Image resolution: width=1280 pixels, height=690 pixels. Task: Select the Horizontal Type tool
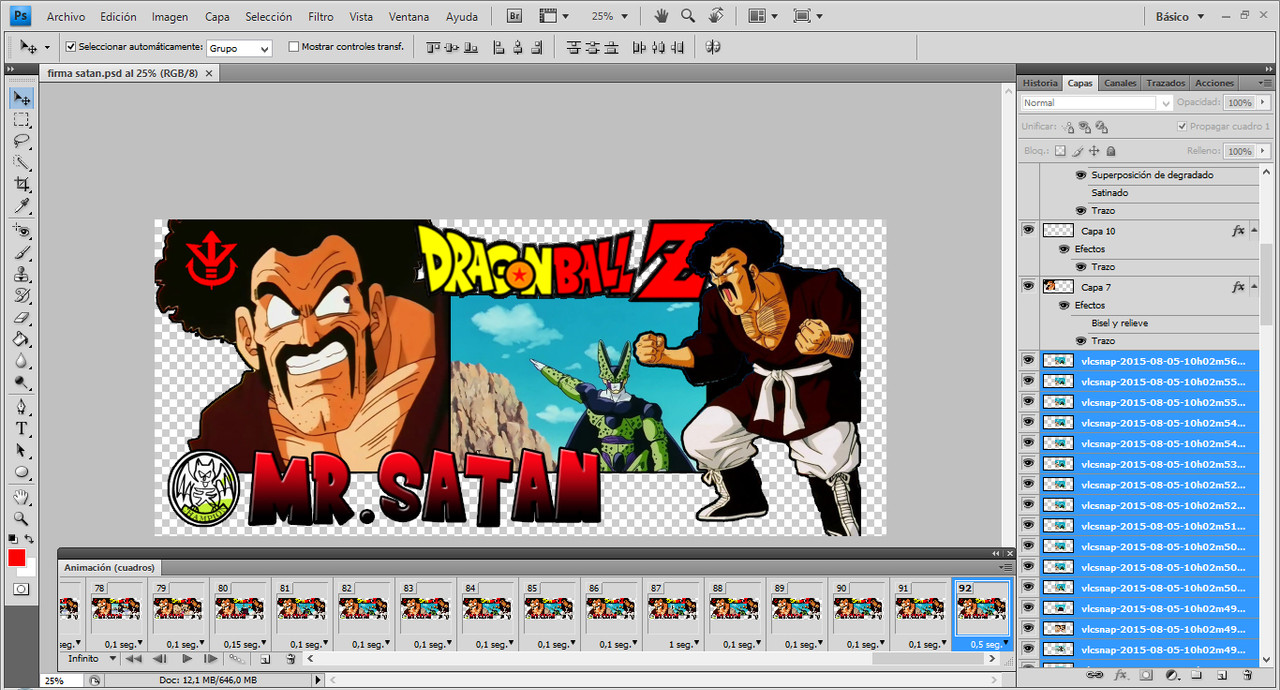tap(21, 428)
